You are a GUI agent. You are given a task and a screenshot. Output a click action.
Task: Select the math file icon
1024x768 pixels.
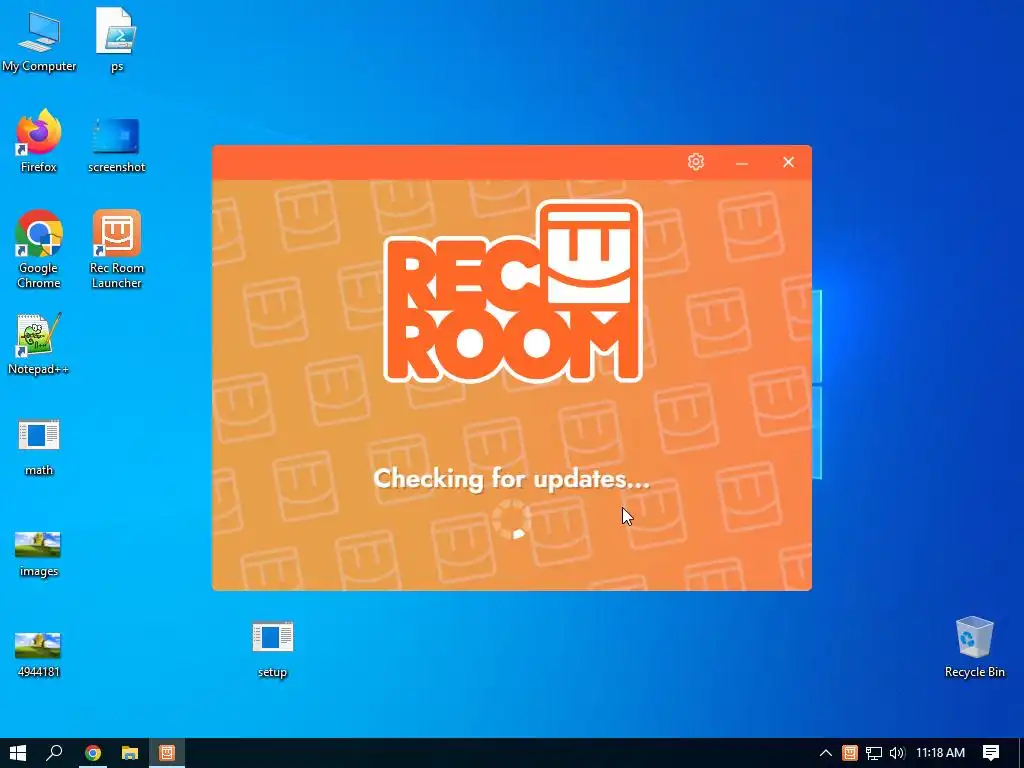pos(39,447)
